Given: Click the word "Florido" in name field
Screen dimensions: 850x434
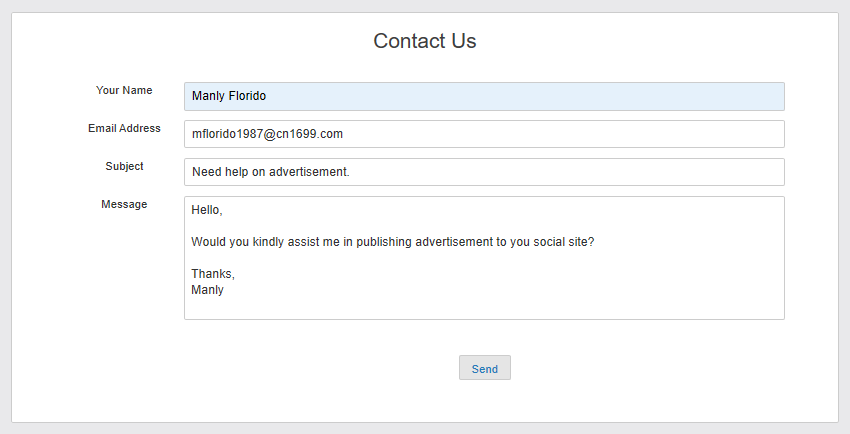Looking at the screenshot, I should pos(246,96).
